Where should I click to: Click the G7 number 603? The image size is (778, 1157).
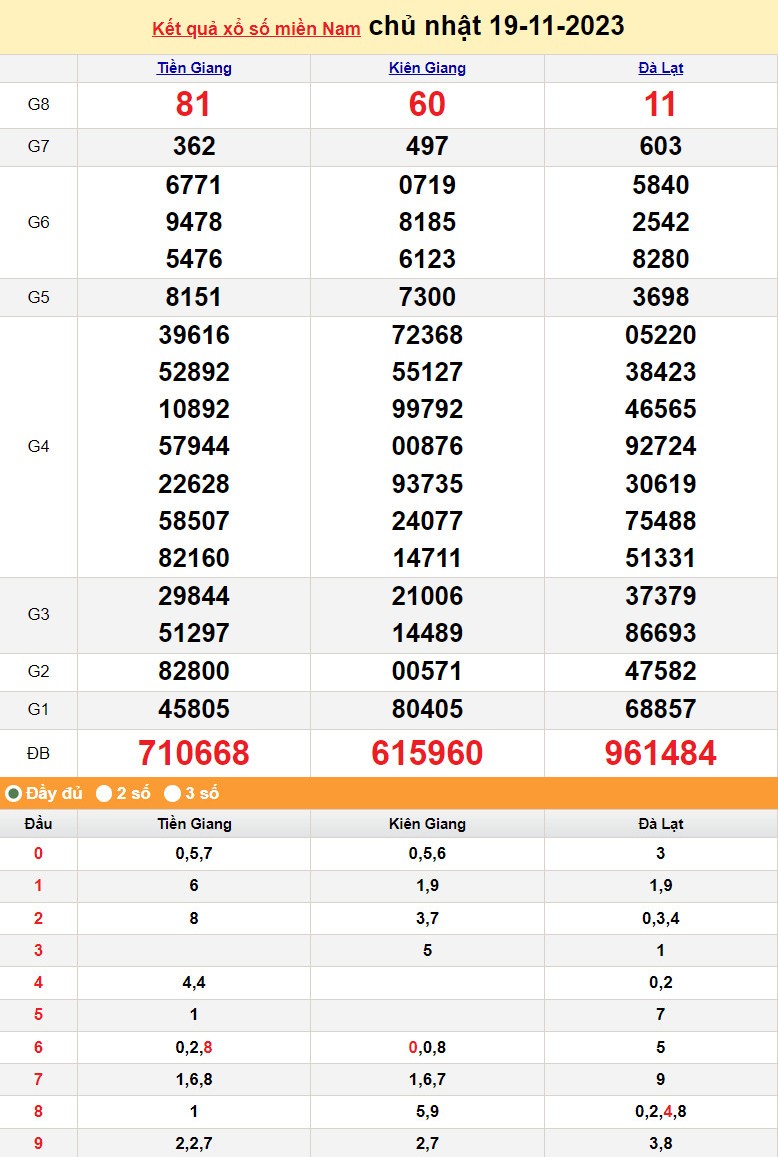tap(660, 147)
